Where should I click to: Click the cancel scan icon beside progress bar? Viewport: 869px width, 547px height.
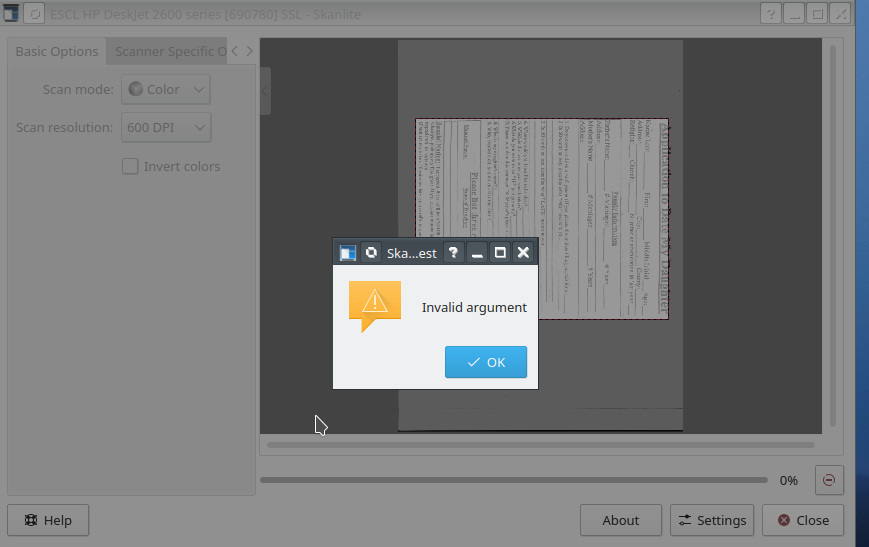(x=828, y=480)
